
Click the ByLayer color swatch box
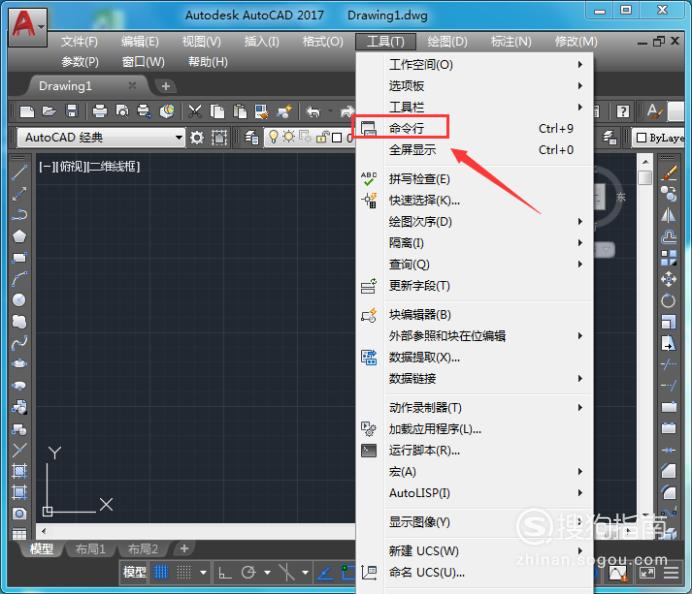(642, 138)
